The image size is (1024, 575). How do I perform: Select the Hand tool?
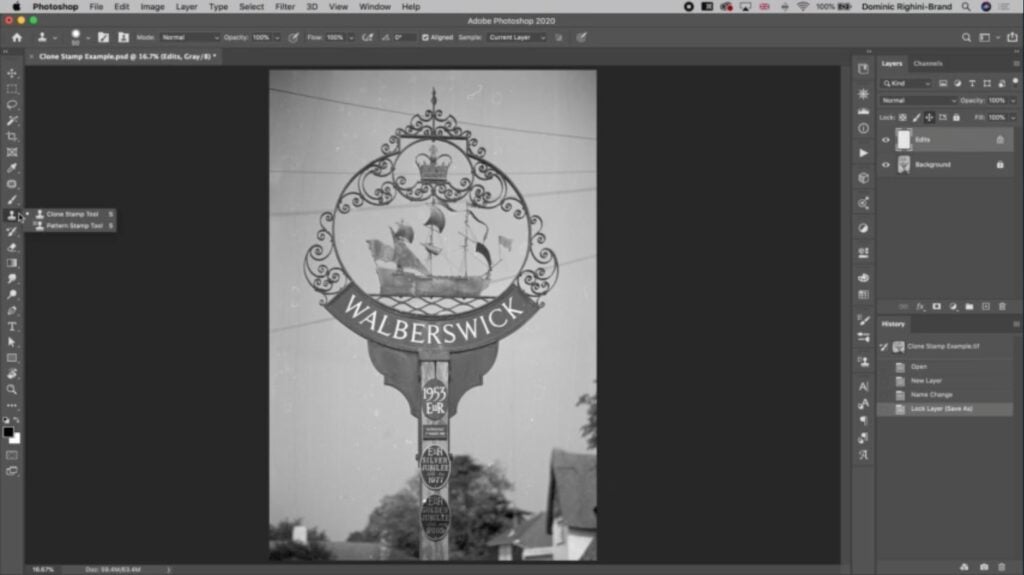pos(12,374)
